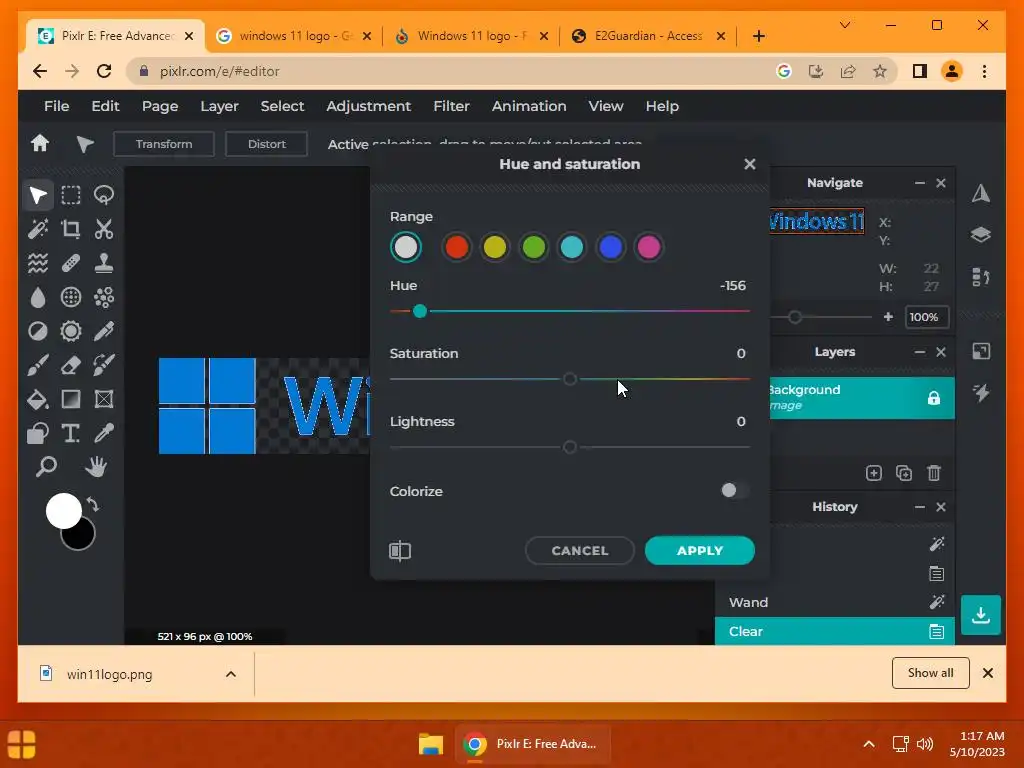
Task: Select the Wand history entry
Action: coord(835,602)
